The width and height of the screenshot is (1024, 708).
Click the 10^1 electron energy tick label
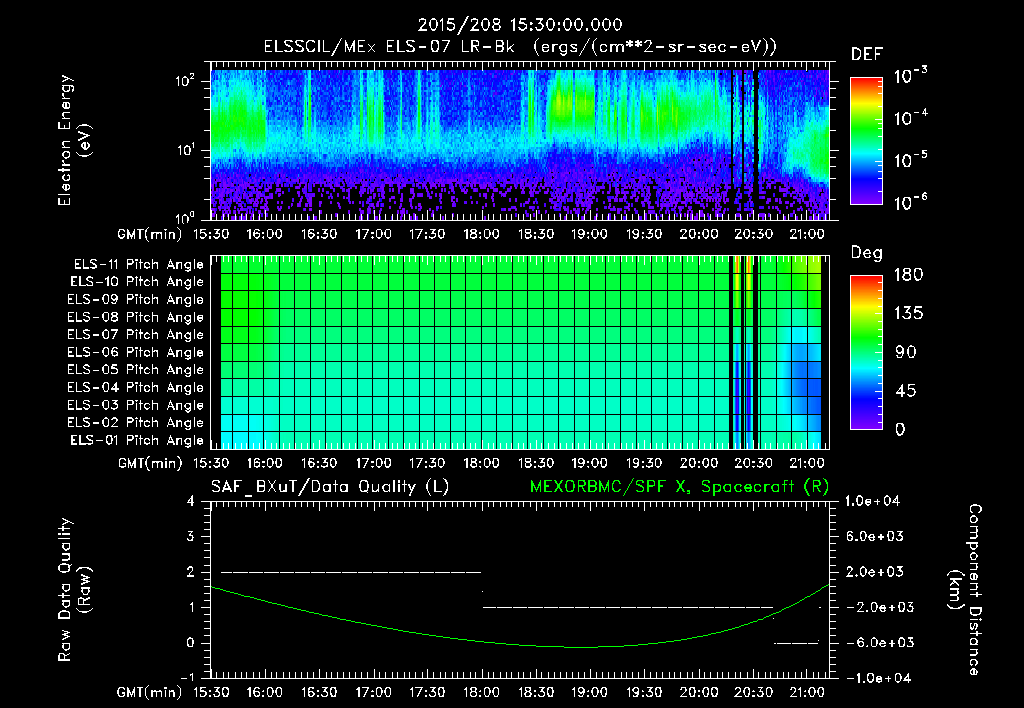coord(185,150)
